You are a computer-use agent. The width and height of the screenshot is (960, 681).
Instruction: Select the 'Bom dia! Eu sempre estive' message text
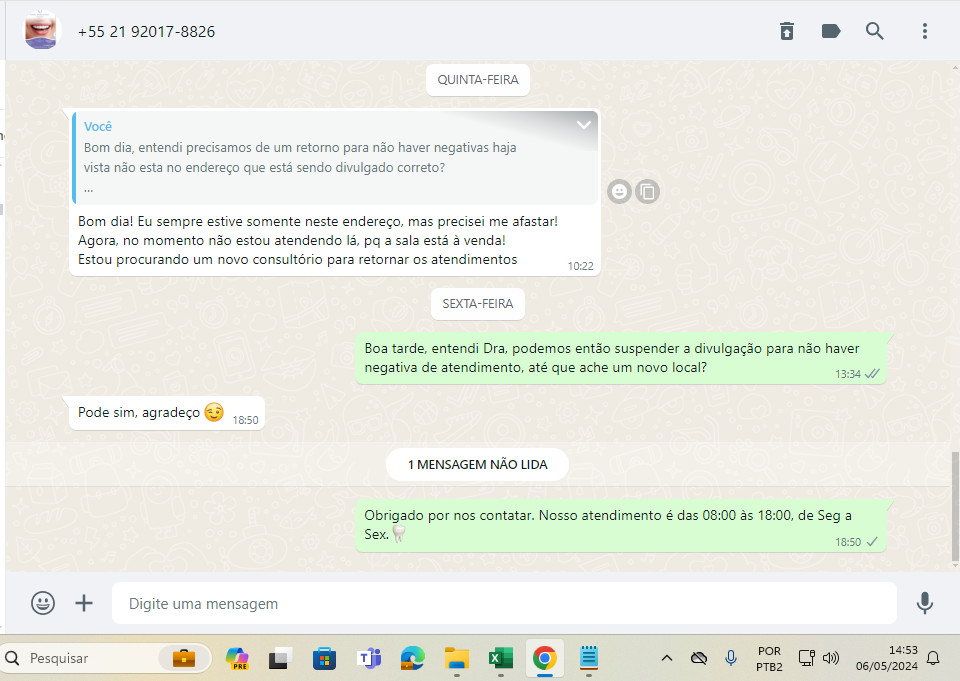pyautogui.click(x=318, y=240)
